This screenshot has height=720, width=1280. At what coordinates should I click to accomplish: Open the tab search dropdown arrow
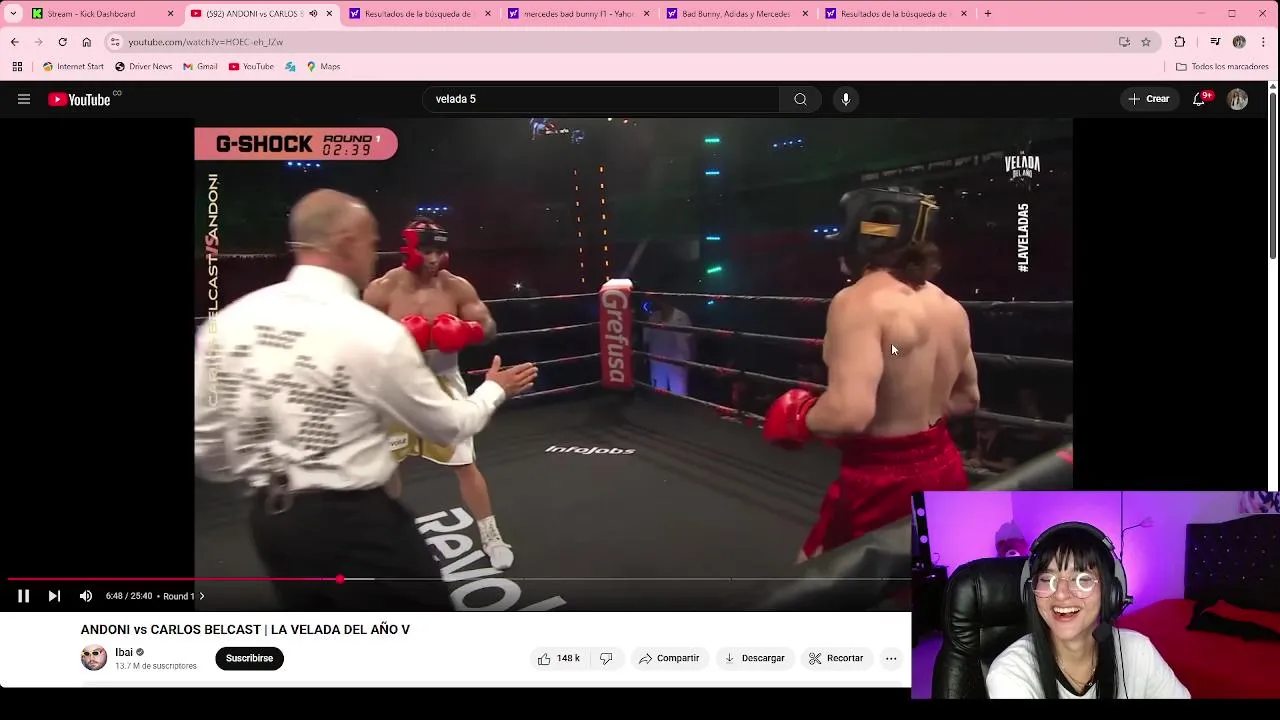(13, 14)
